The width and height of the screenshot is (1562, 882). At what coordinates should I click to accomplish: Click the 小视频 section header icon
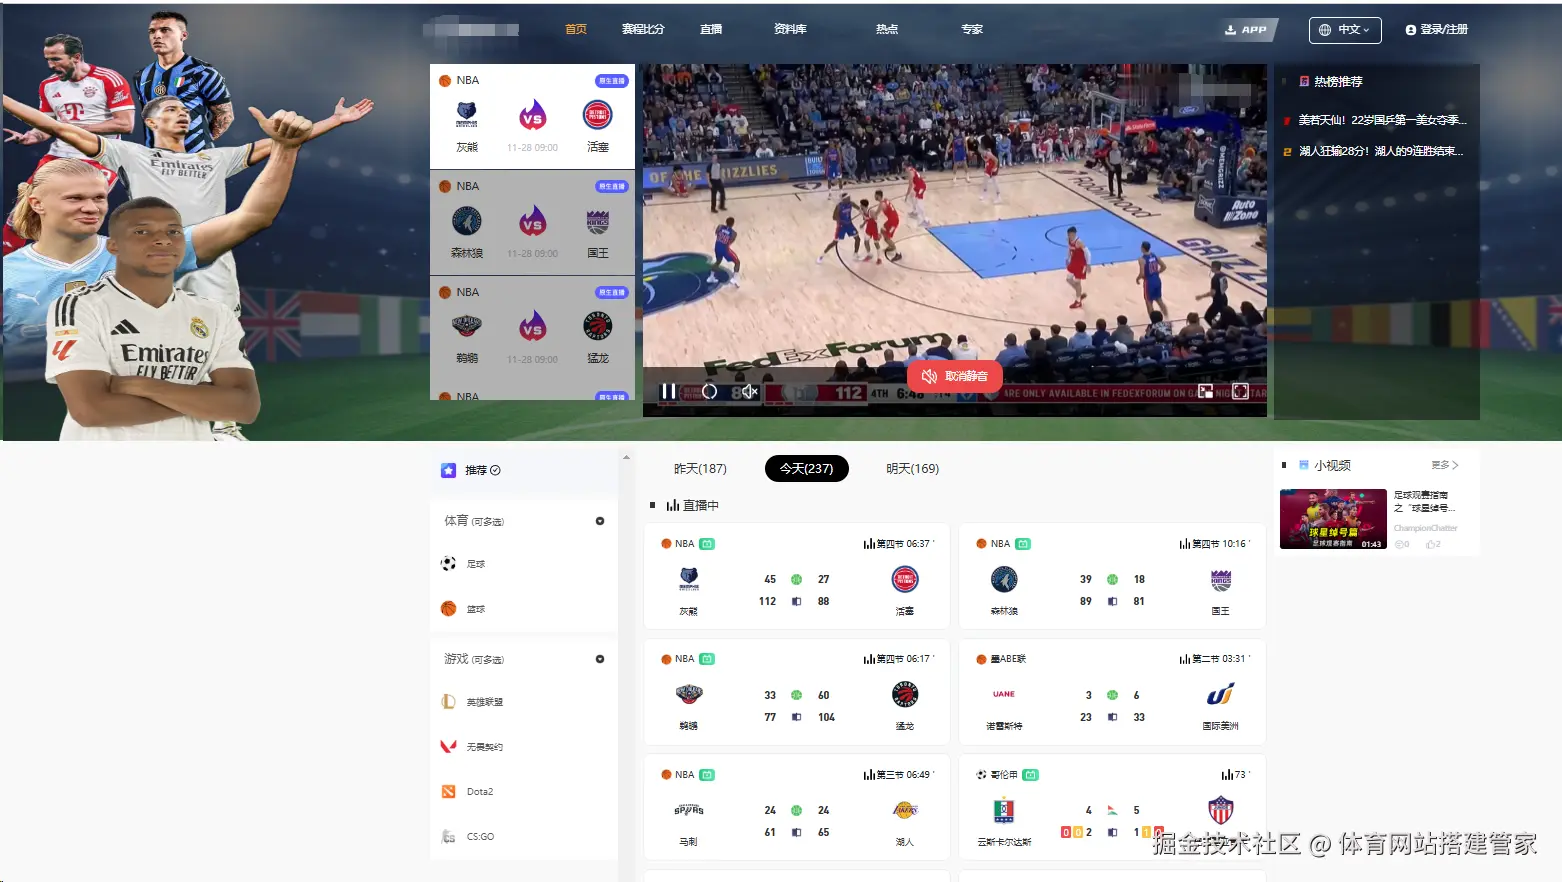point(1304,465)
